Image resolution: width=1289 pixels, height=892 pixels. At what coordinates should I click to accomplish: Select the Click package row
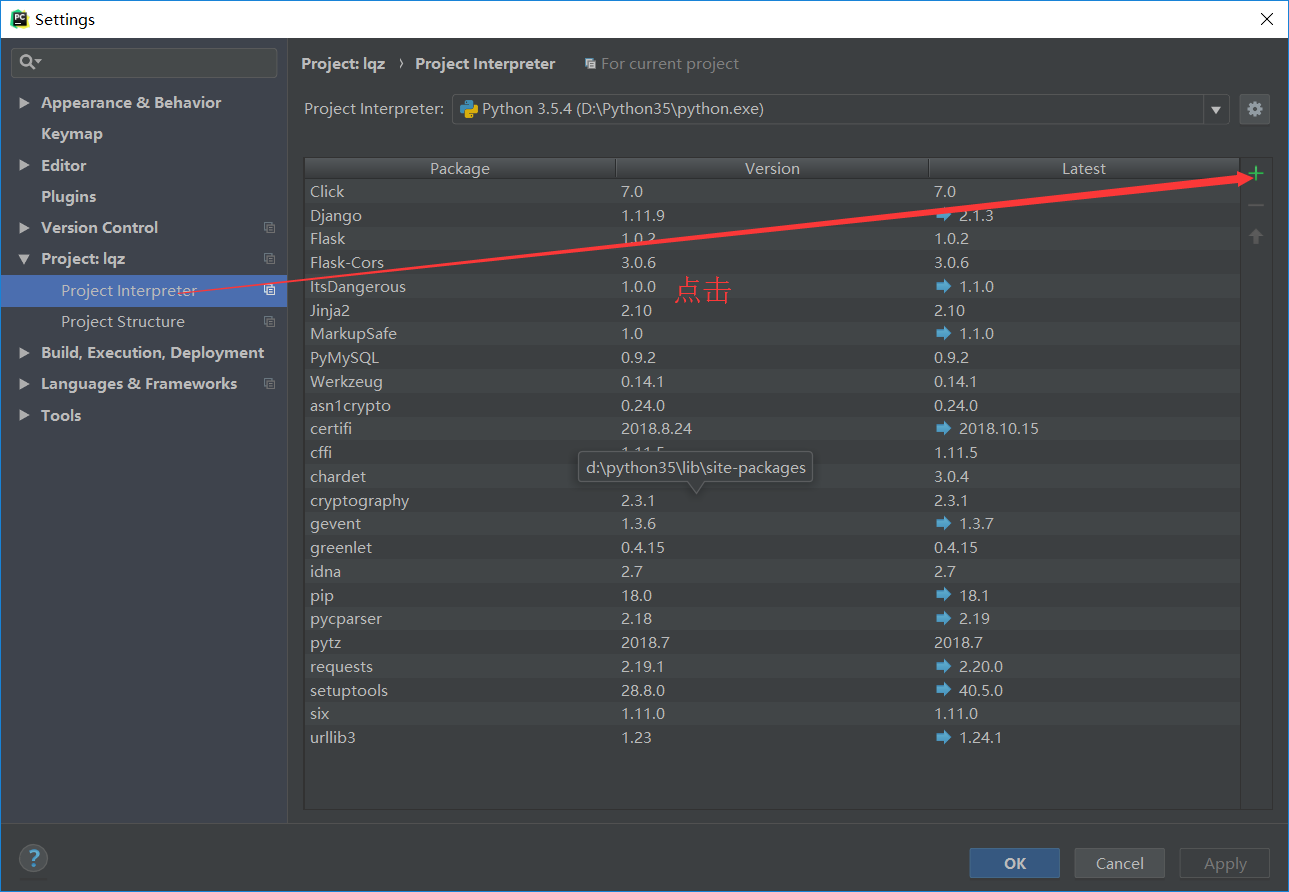(x=772, y=192)
